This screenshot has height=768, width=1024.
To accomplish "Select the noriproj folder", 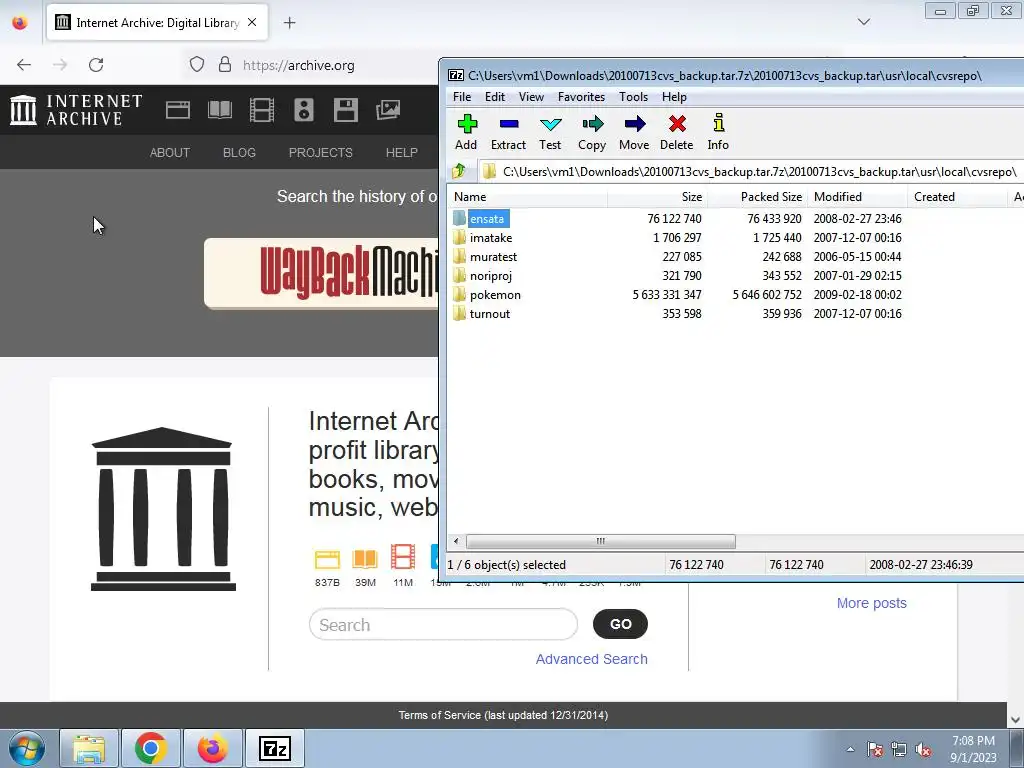I will (490, 276).
